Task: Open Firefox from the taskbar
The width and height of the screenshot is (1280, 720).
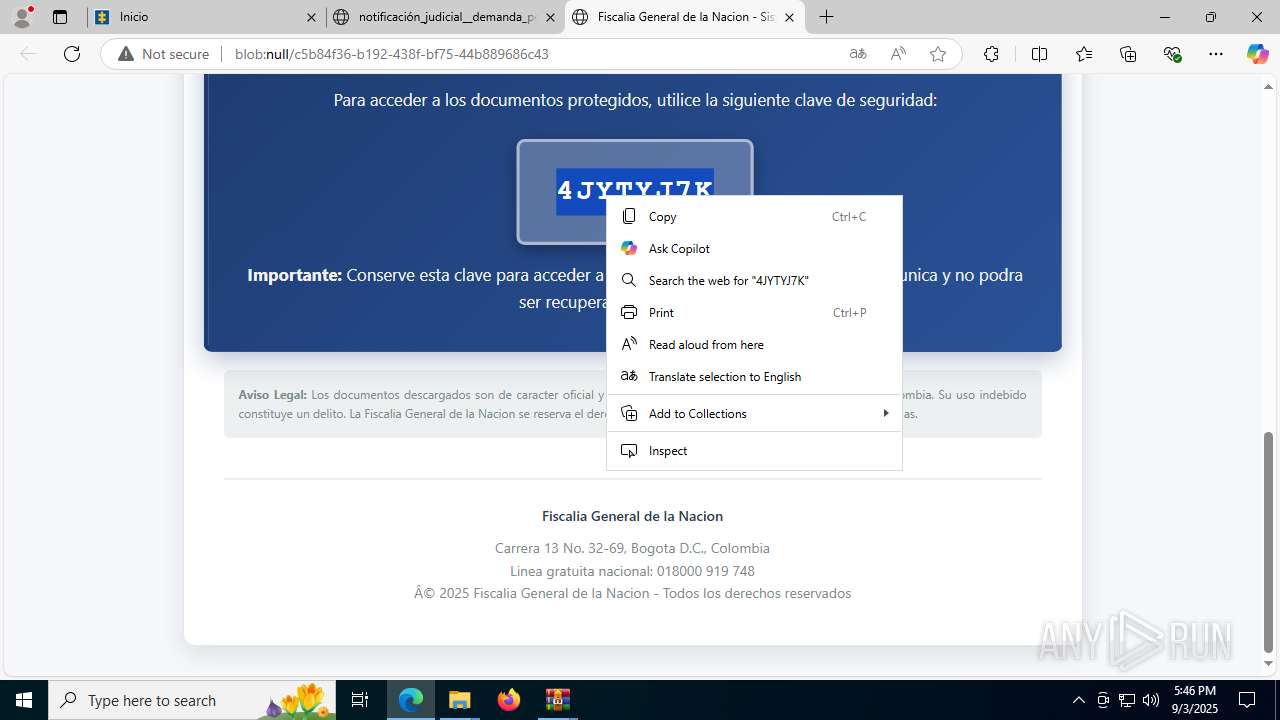Action: [x=509, y=700]
